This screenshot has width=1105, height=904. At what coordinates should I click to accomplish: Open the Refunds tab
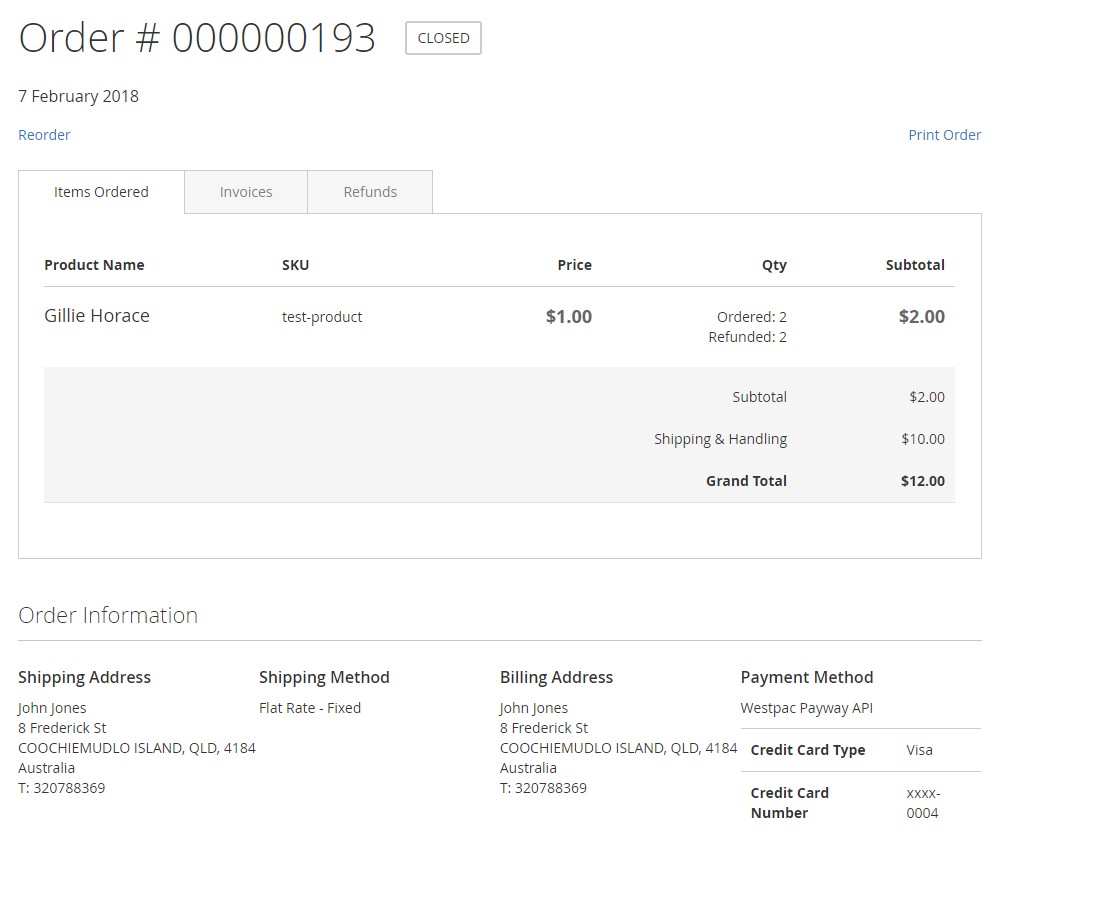click(x=370, y=192)
